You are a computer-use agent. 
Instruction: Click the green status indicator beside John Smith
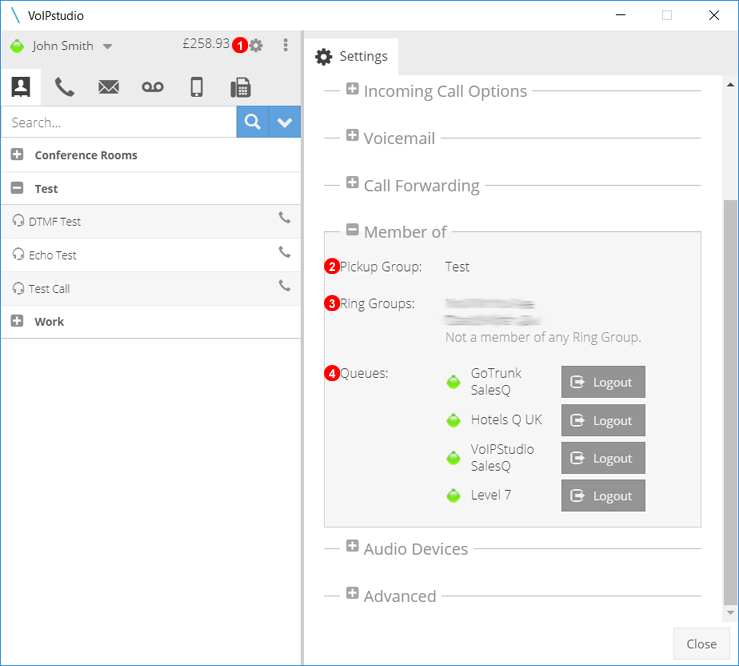(x=17, y=46)
